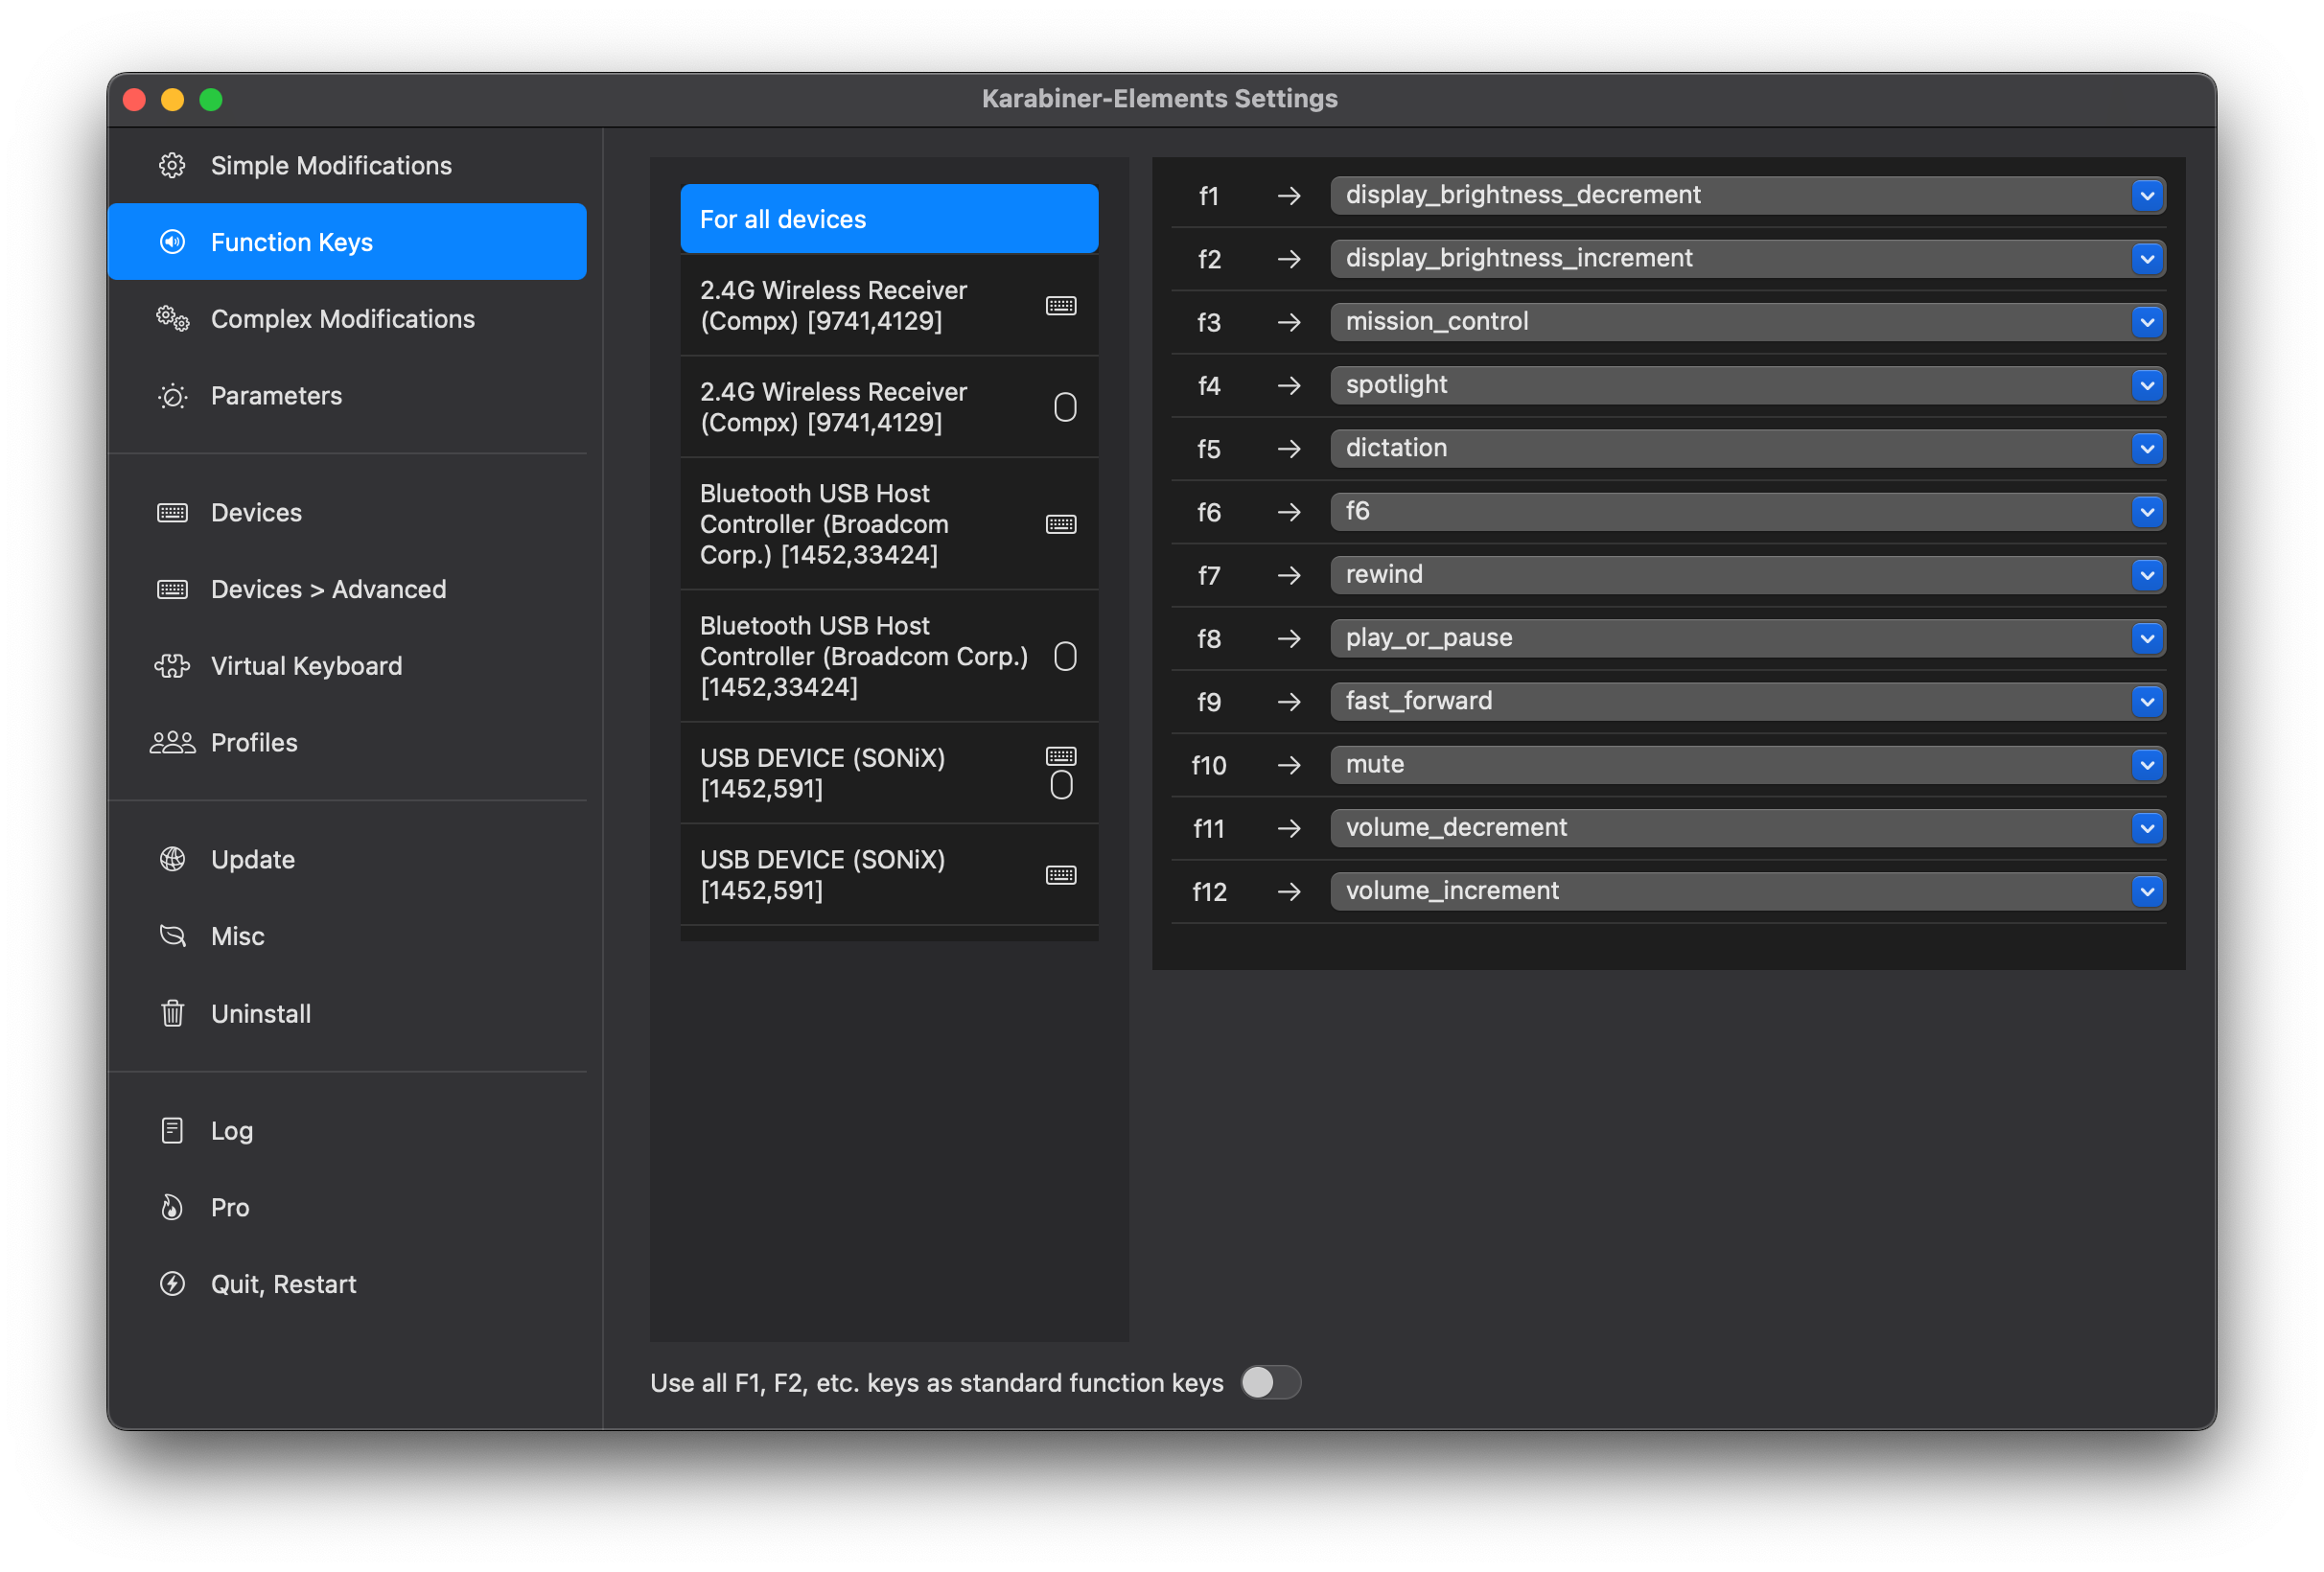Click the Uninstall trash icon
The height and width of the screenshot is (1572, 2324).
172,1014
